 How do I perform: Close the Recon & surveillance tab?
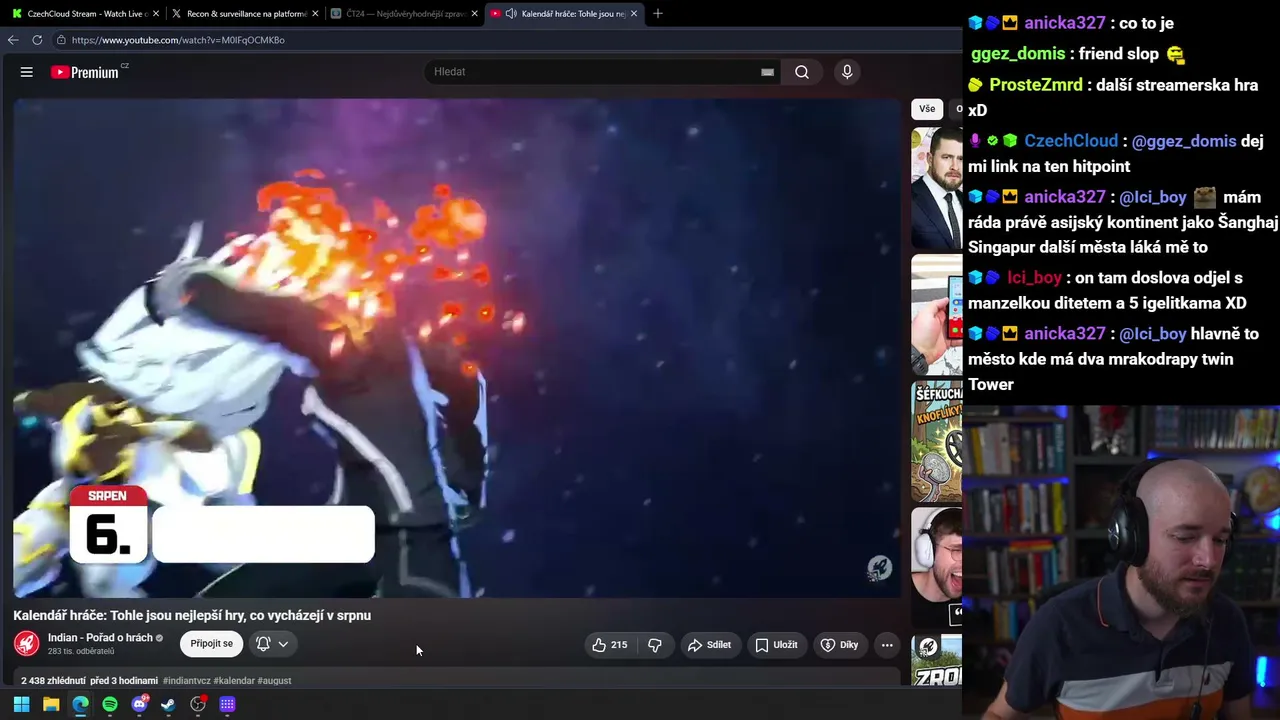pos(315,14)
